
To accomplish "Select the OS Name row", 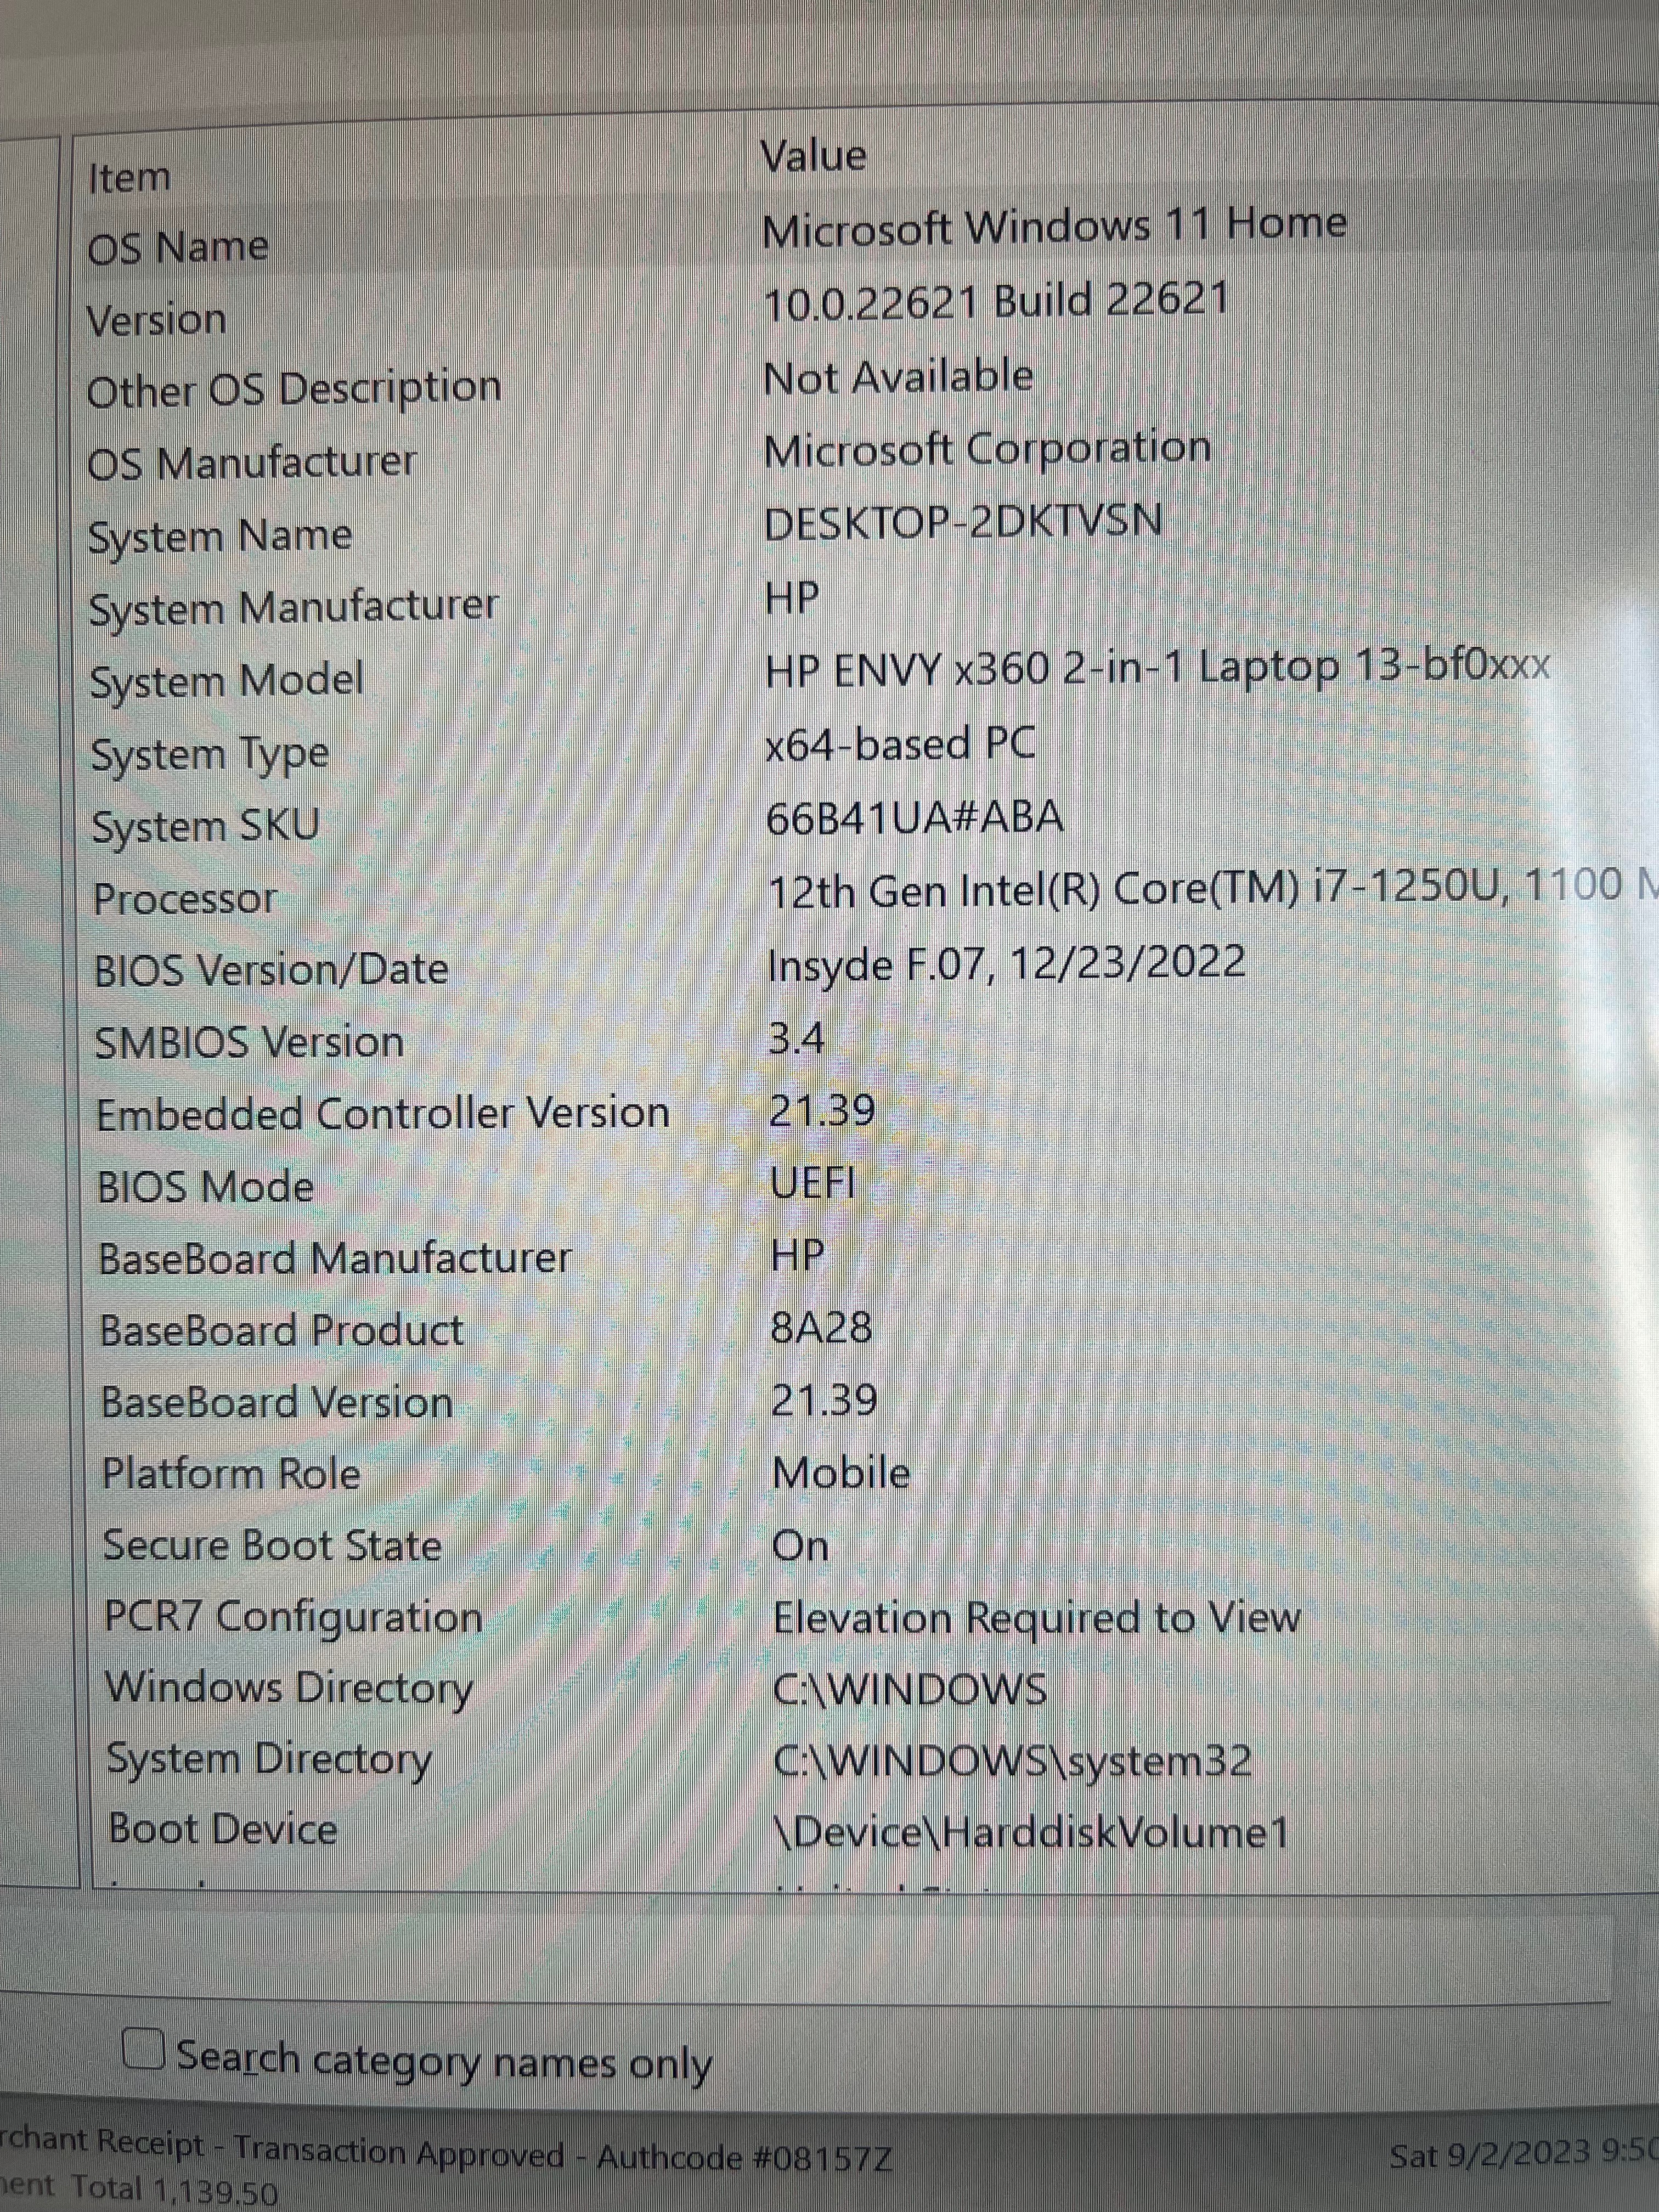I will point(178,247).
